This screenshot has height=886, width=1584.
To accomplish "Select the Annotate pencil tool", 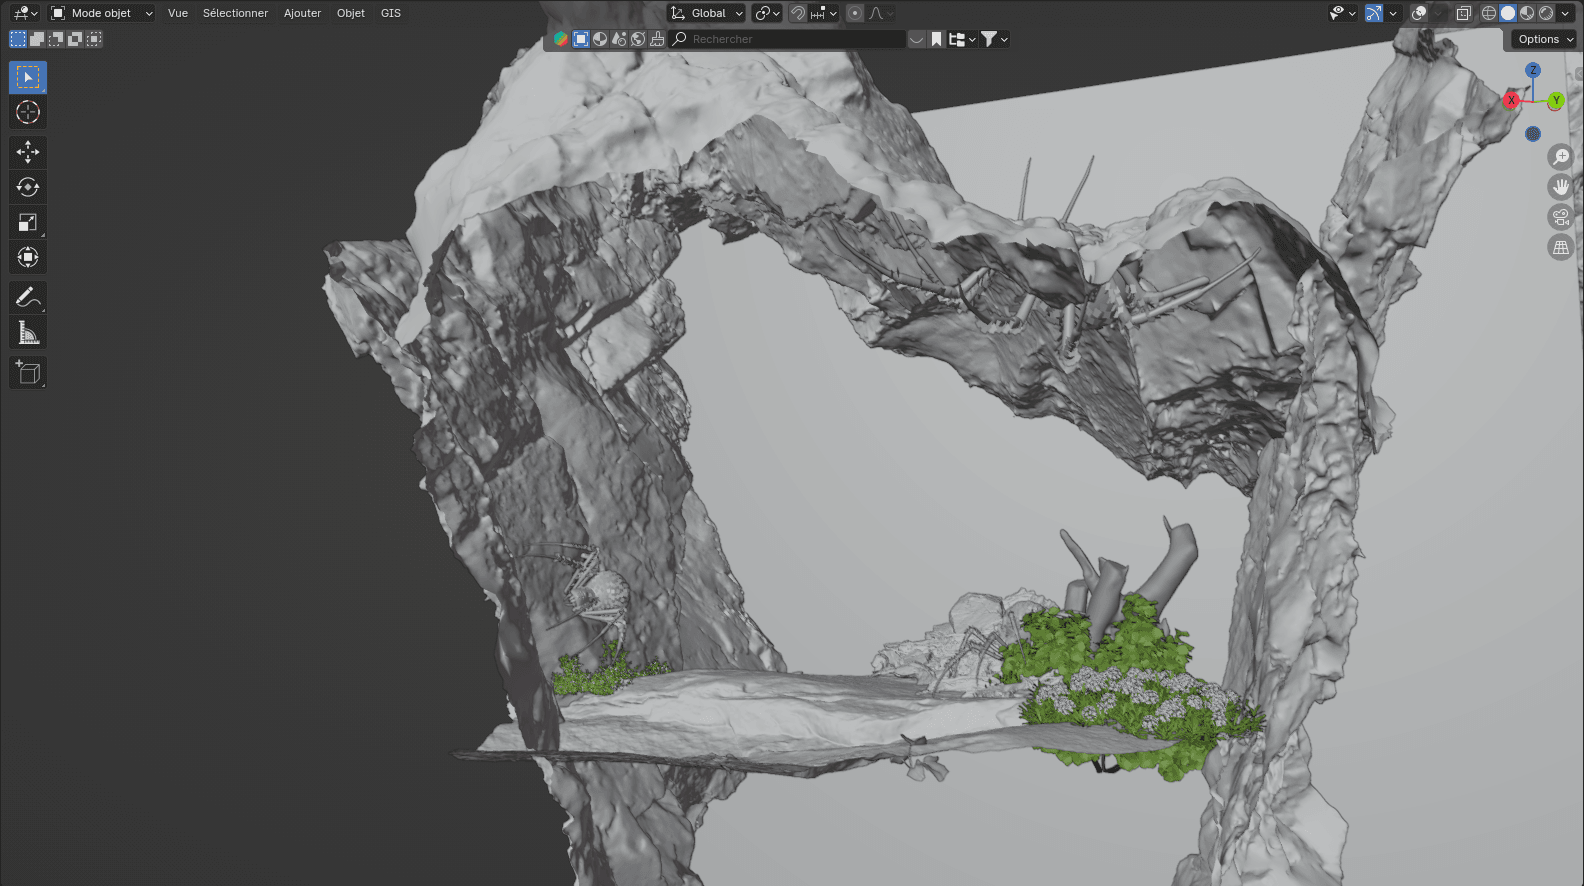I will coord(28,297).
